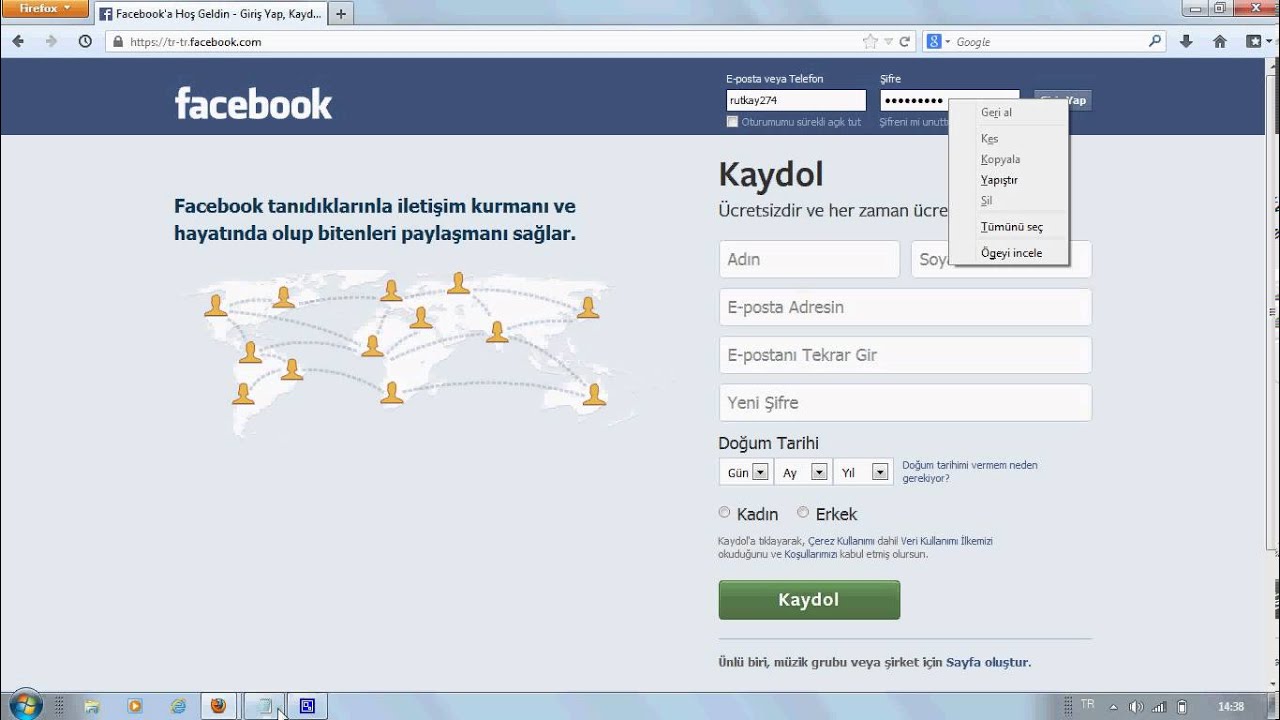Click the Giriş Yap login button
The height and width of the screenshot is (720, 1280).
[1079, 100]
